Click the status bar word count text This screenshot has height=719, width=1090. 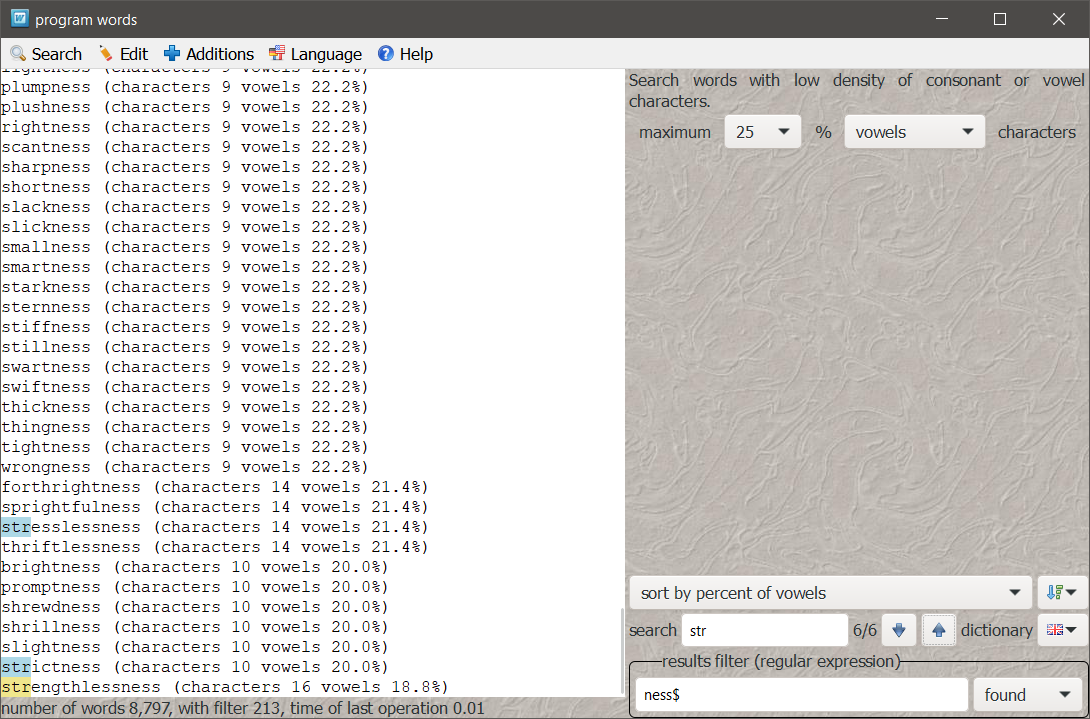(242, 709)
